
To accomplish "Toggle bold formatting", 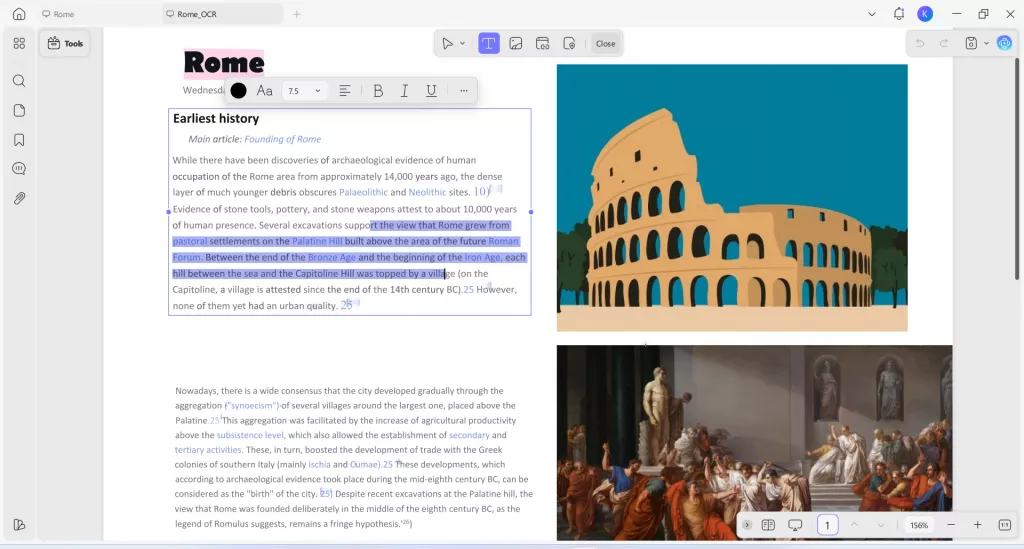I will (x=378, y=90).
